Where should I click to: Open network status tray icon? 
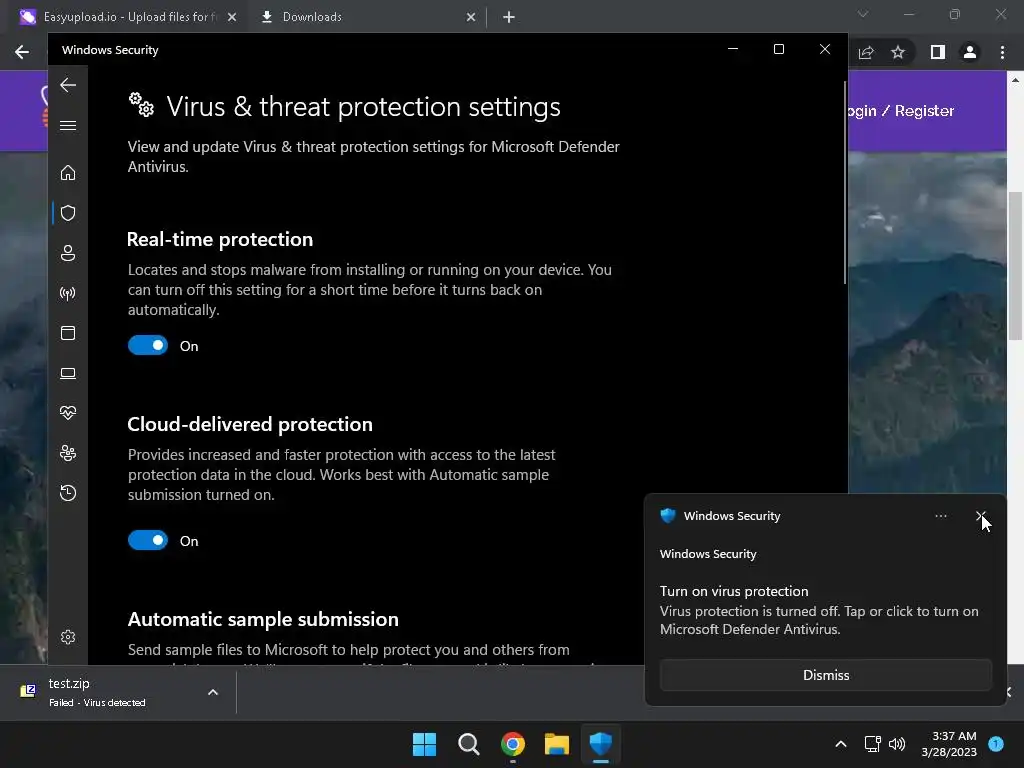coord(872,744)
